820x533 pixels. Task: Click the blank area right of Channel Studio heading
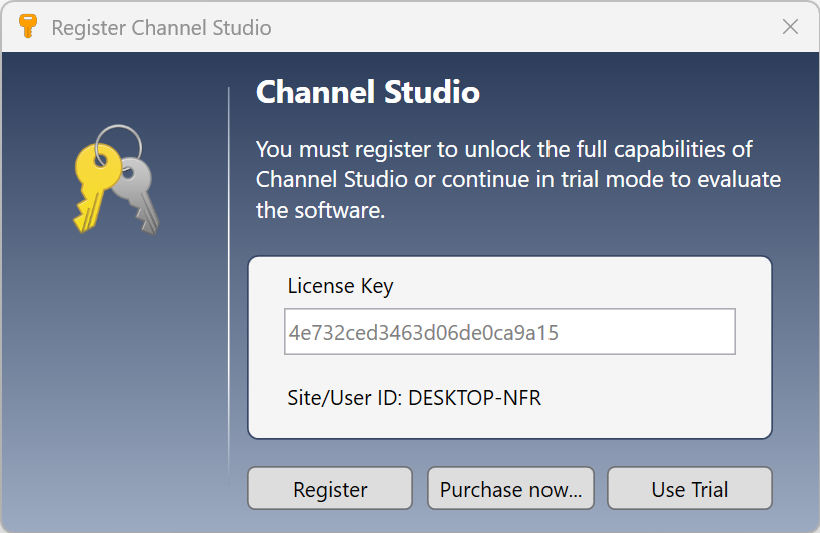[x=640, y=93]
